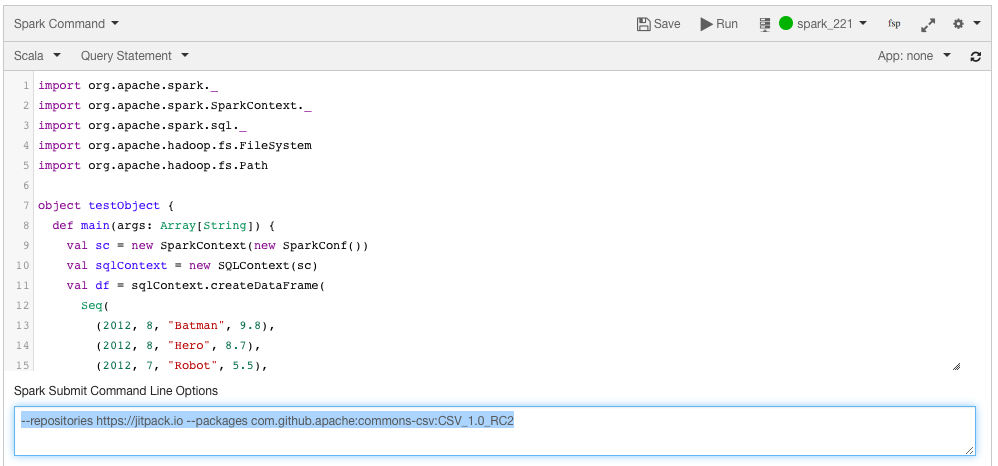Click the floppy disk save icon
998x466 pixels.
pos(643,24)
